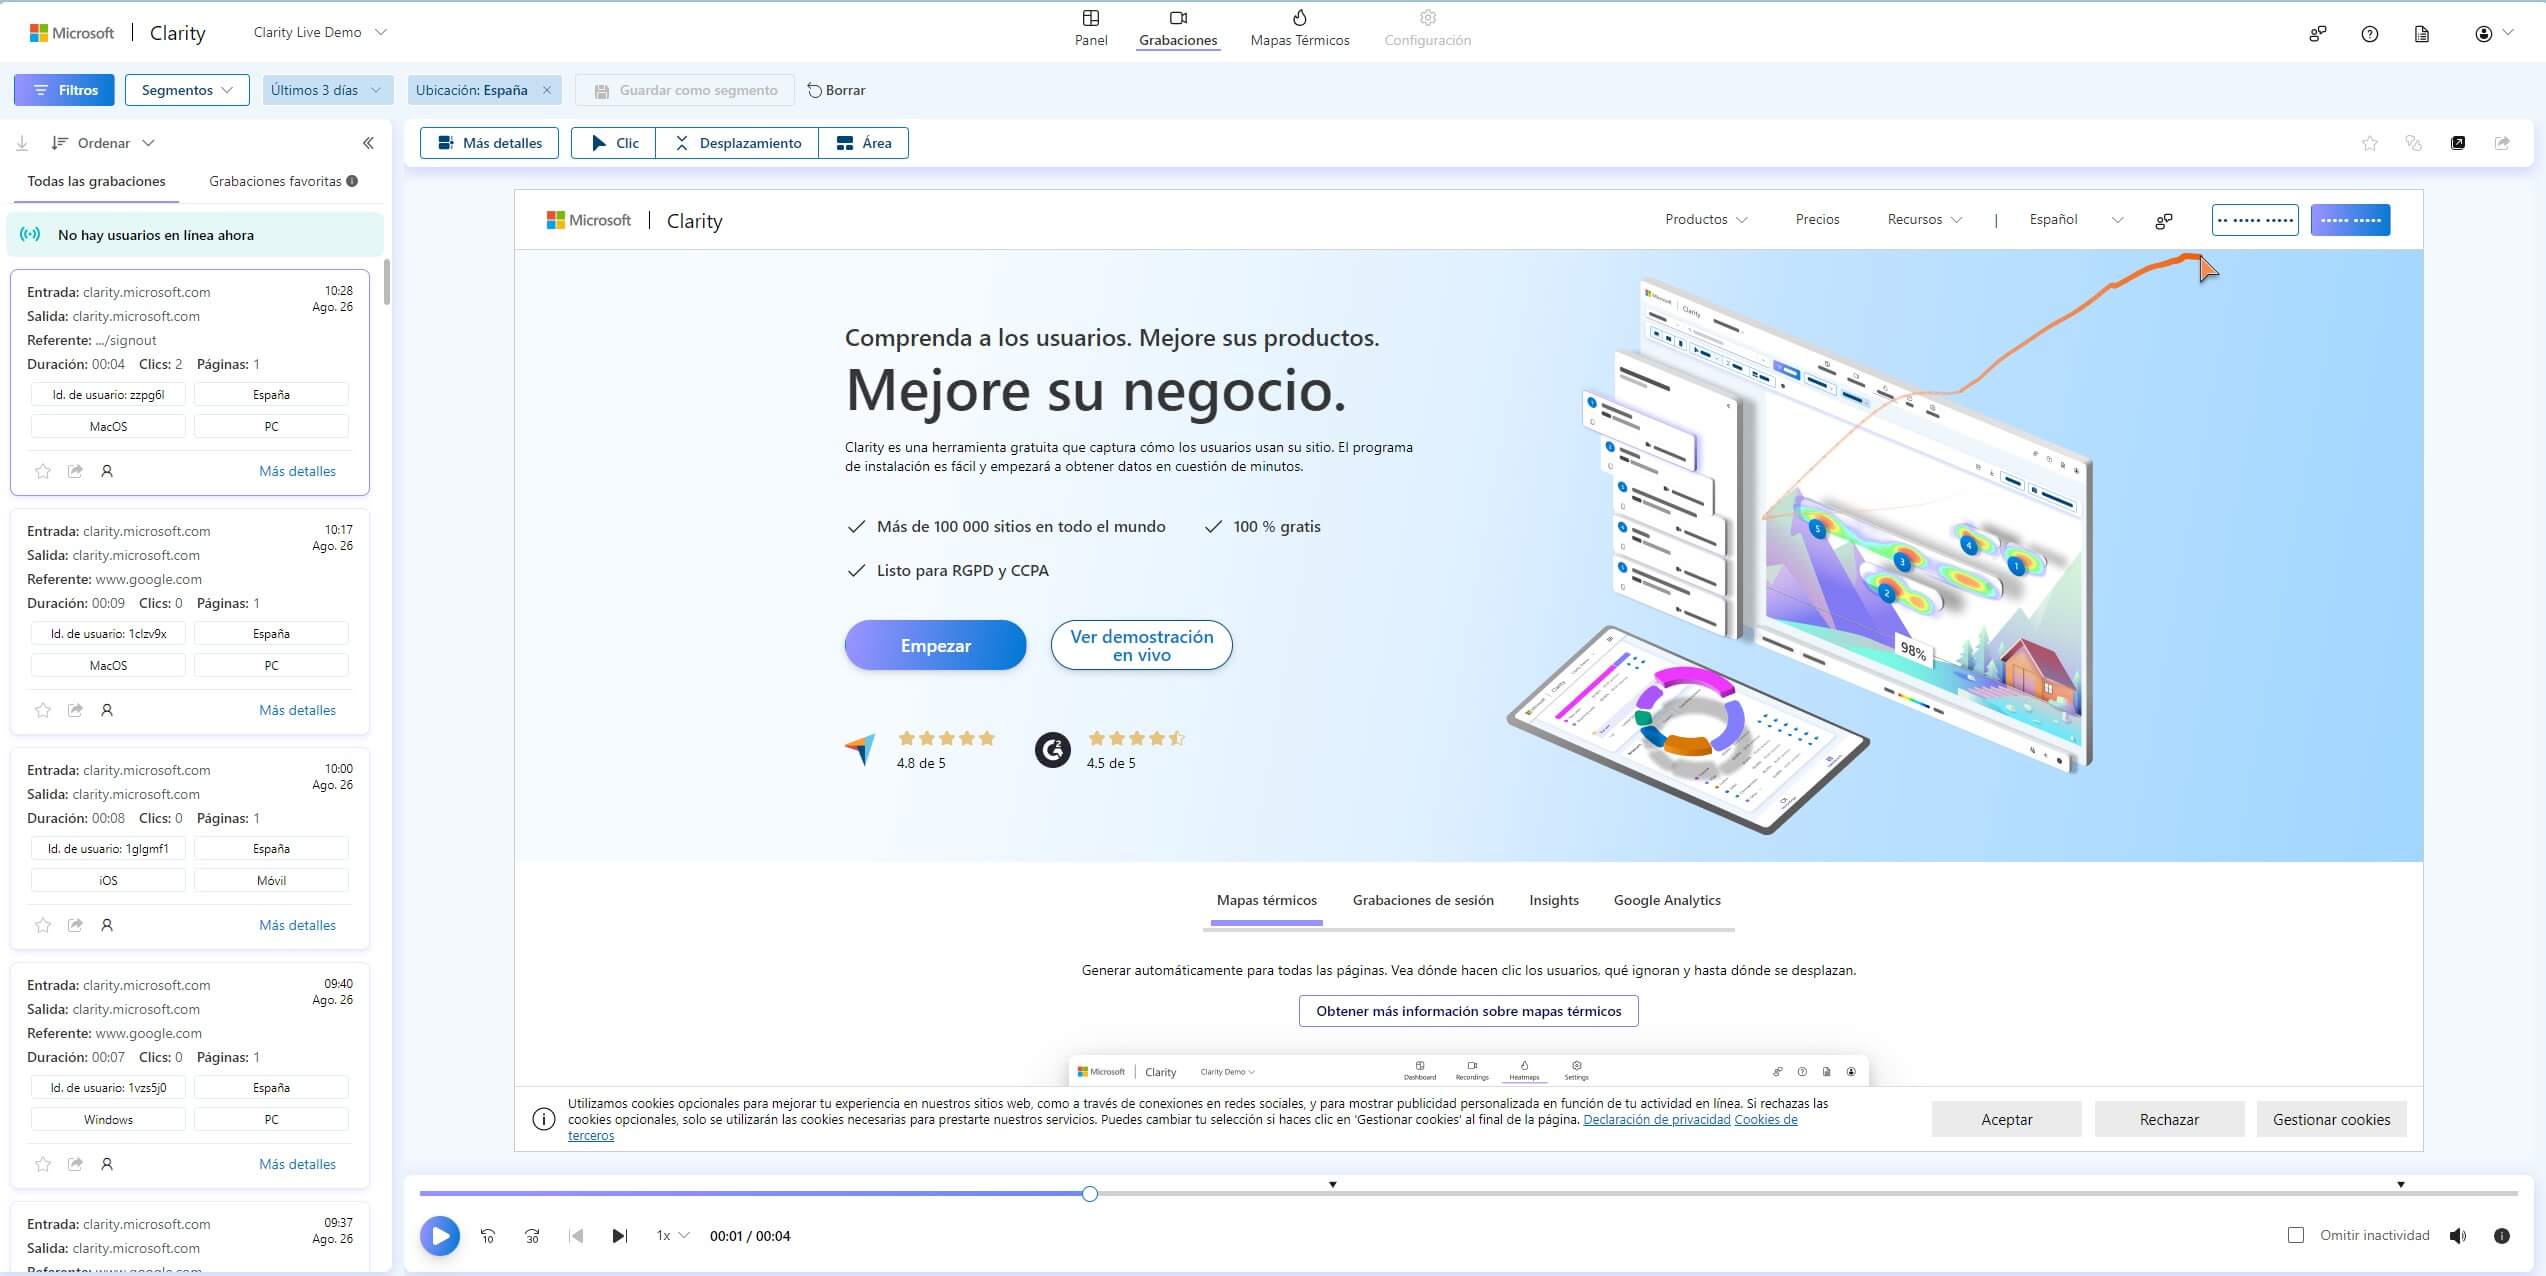Open the team sharing icon in the header
The image size is (2546, 1276).
(2317, 34)
